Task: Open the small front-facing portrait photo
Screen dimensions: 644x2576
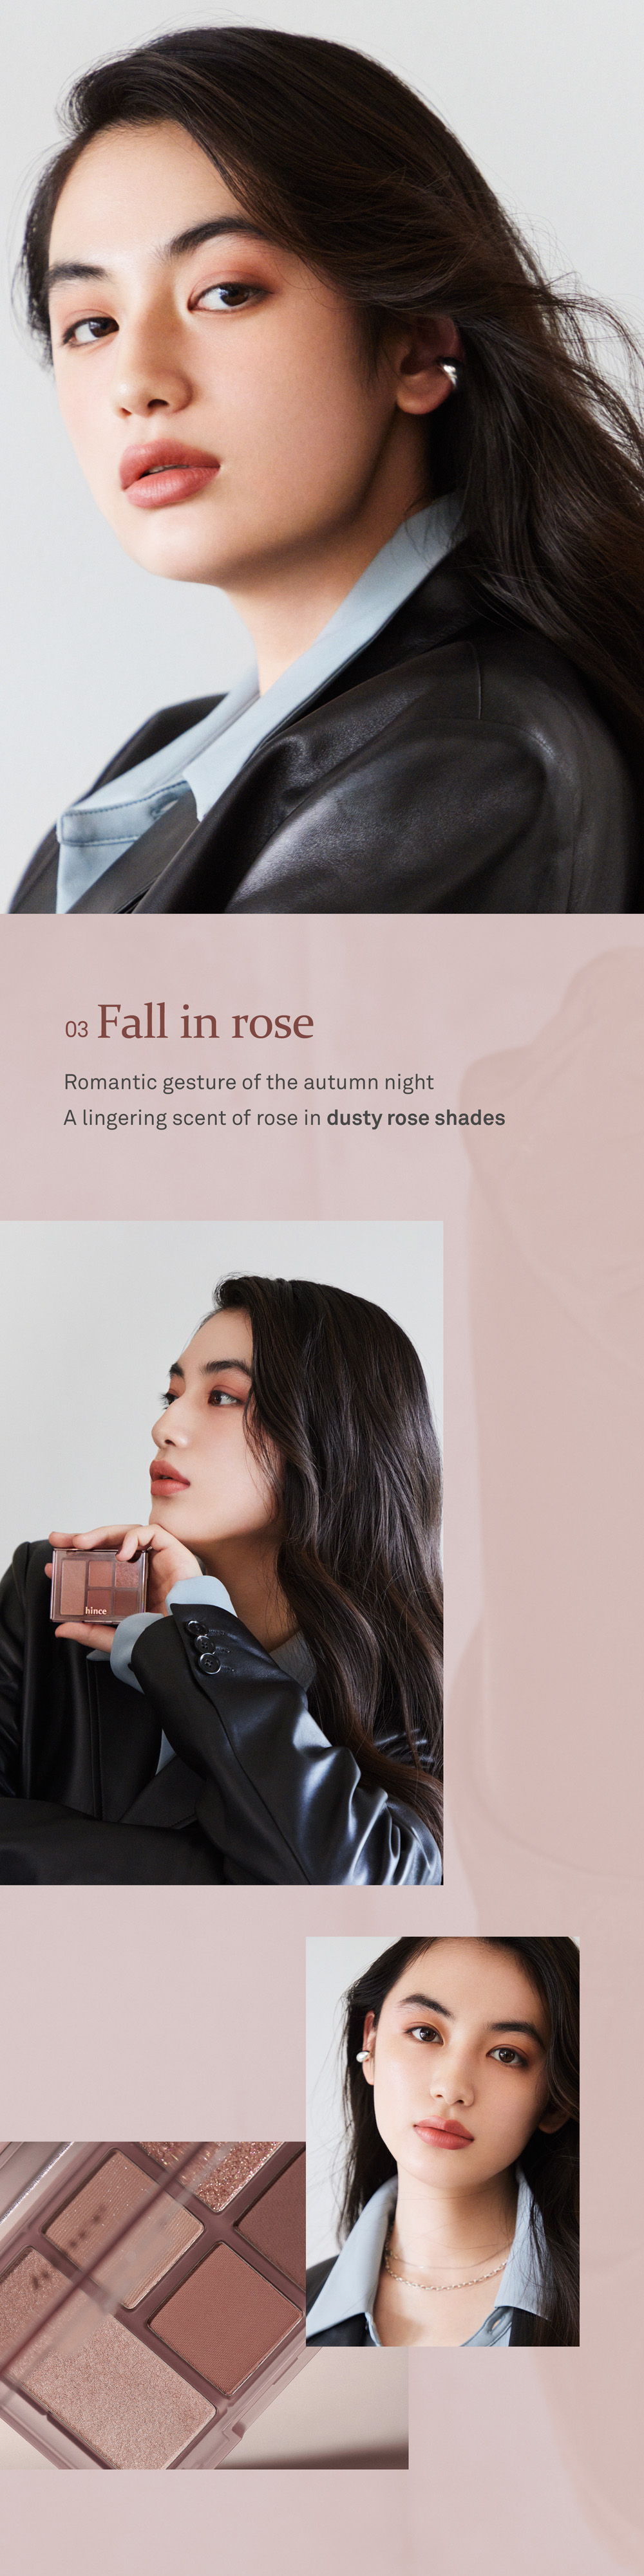Action: click(442, 2142)
